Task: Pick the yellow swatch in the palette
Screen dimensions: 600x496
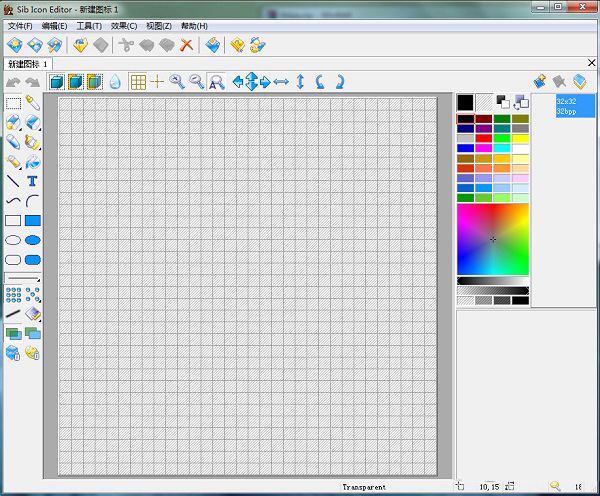Action: tap(520, 138)
